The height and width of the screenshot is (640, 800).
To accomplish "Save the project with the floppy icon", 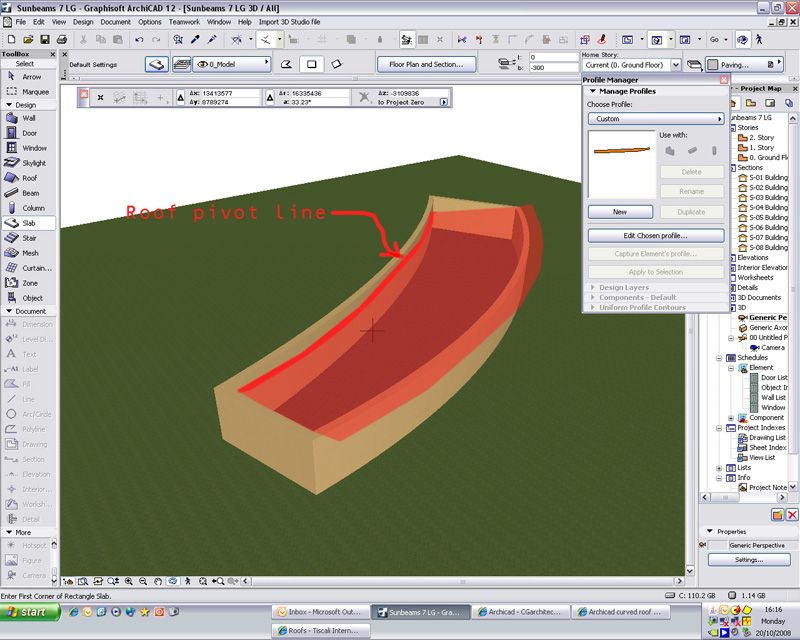I will (45, 39).
